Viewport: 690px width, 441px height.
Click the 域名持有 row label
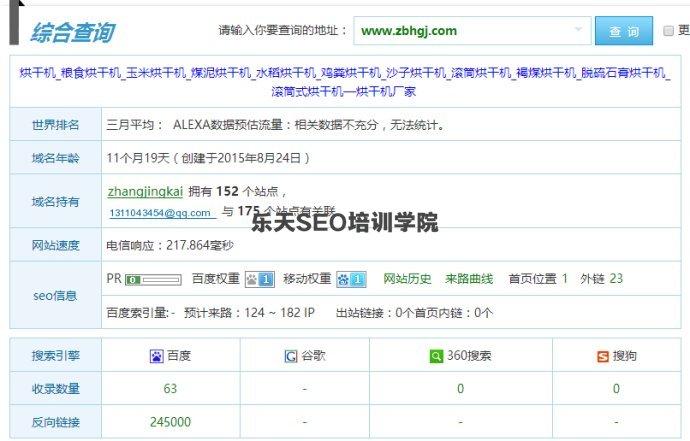click(55, 202)
